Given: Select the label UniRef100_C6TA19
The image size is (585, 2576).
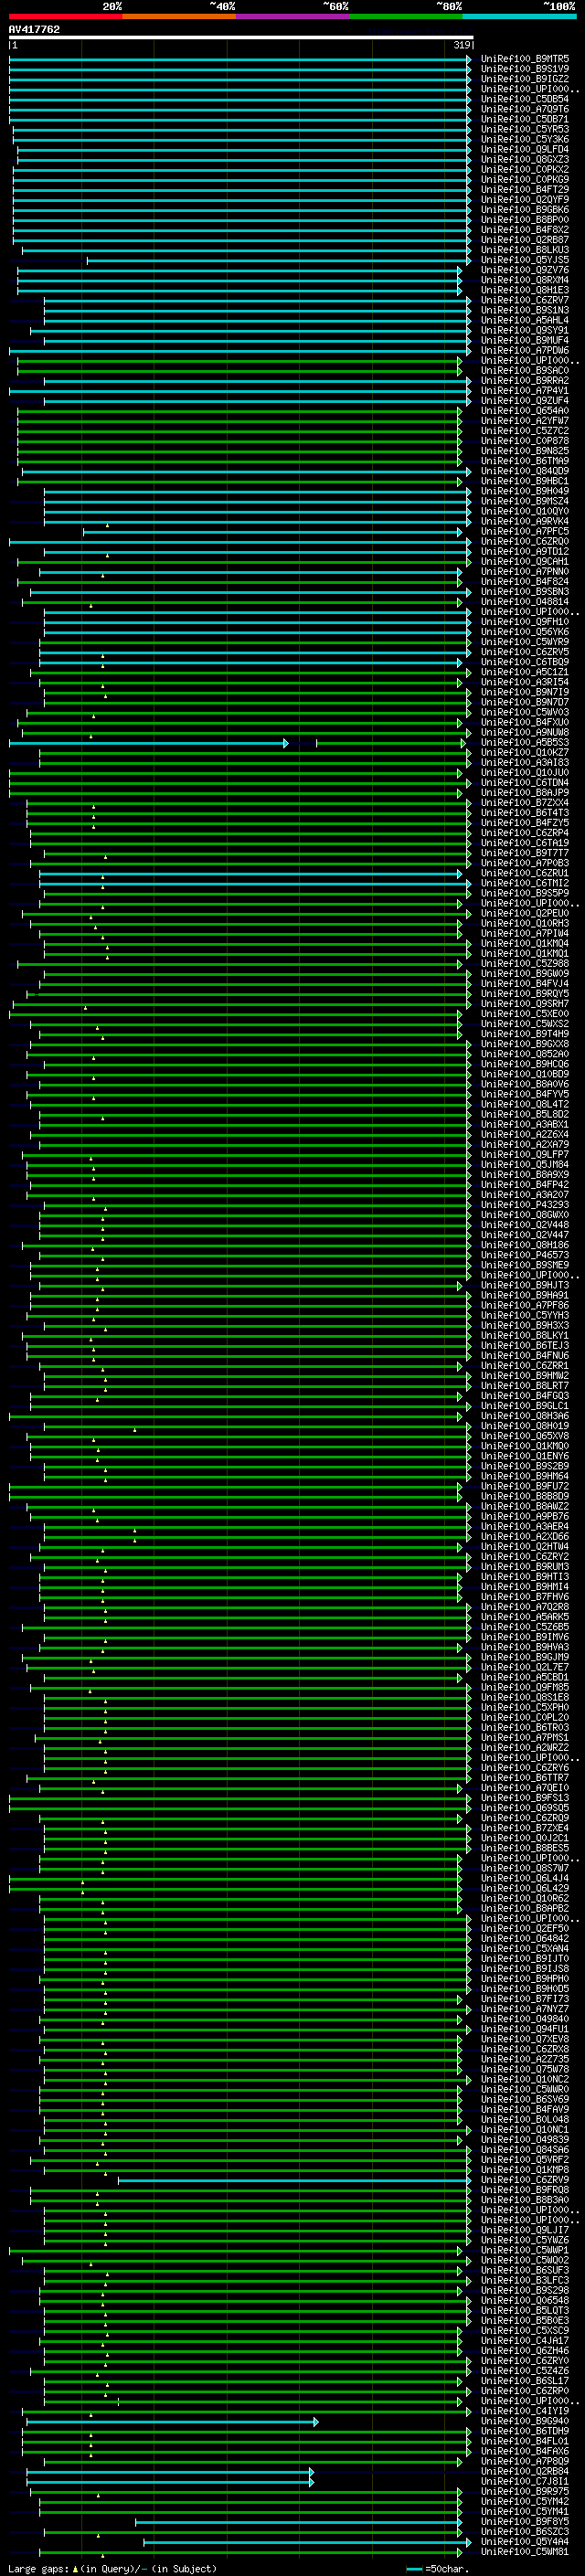Looking at the screenshot, I should pyautogui.click(x=525, y=842).
